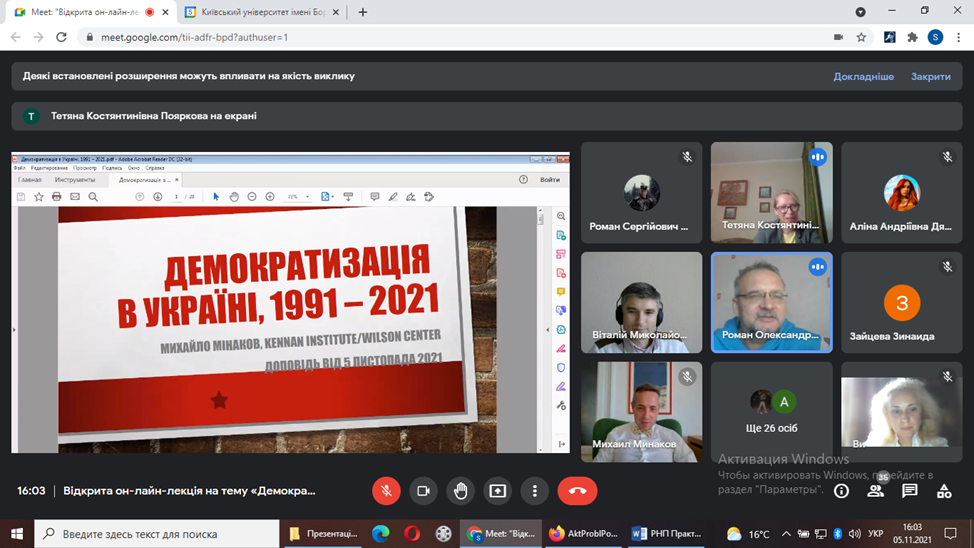This screenshot has width=974, height=548.
Task: Click the Present now screen-share icon
Action: pyautogui.click(x=497, y=491)
